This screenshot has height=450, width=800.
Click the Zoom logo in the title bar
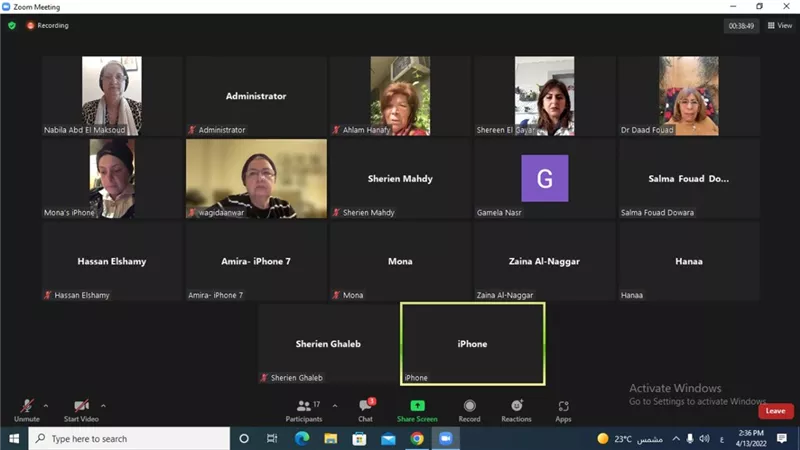coord(6,7)
